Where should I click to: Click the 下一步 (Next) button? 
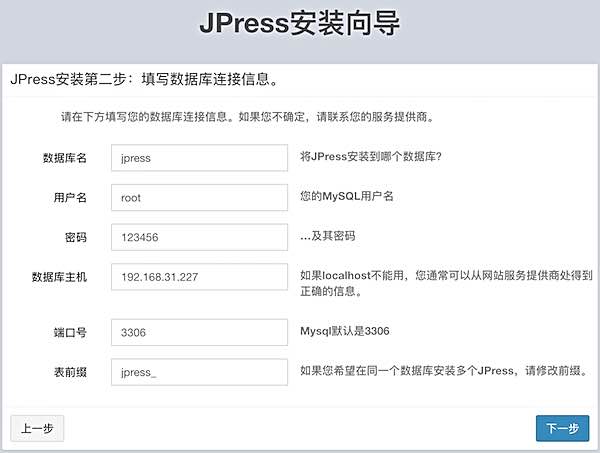coord(562,428)
